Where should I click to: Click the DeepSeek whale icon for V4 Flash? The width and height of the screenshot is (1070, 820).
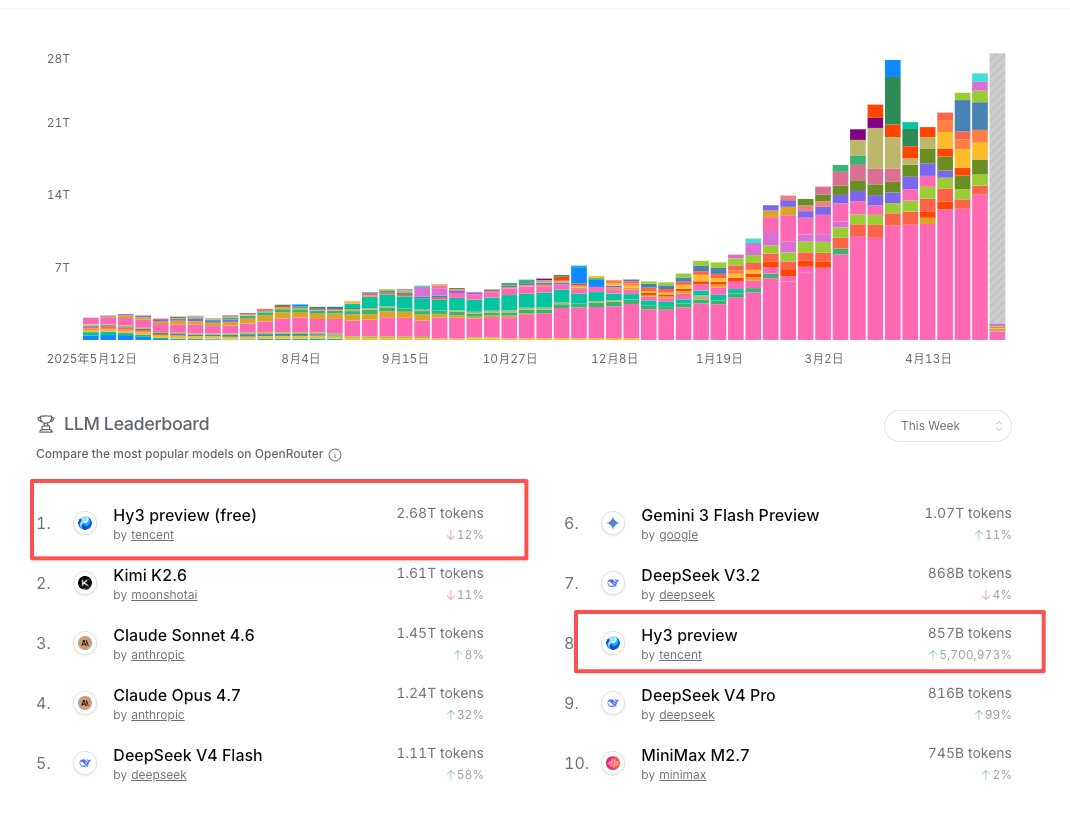point(85,763)
